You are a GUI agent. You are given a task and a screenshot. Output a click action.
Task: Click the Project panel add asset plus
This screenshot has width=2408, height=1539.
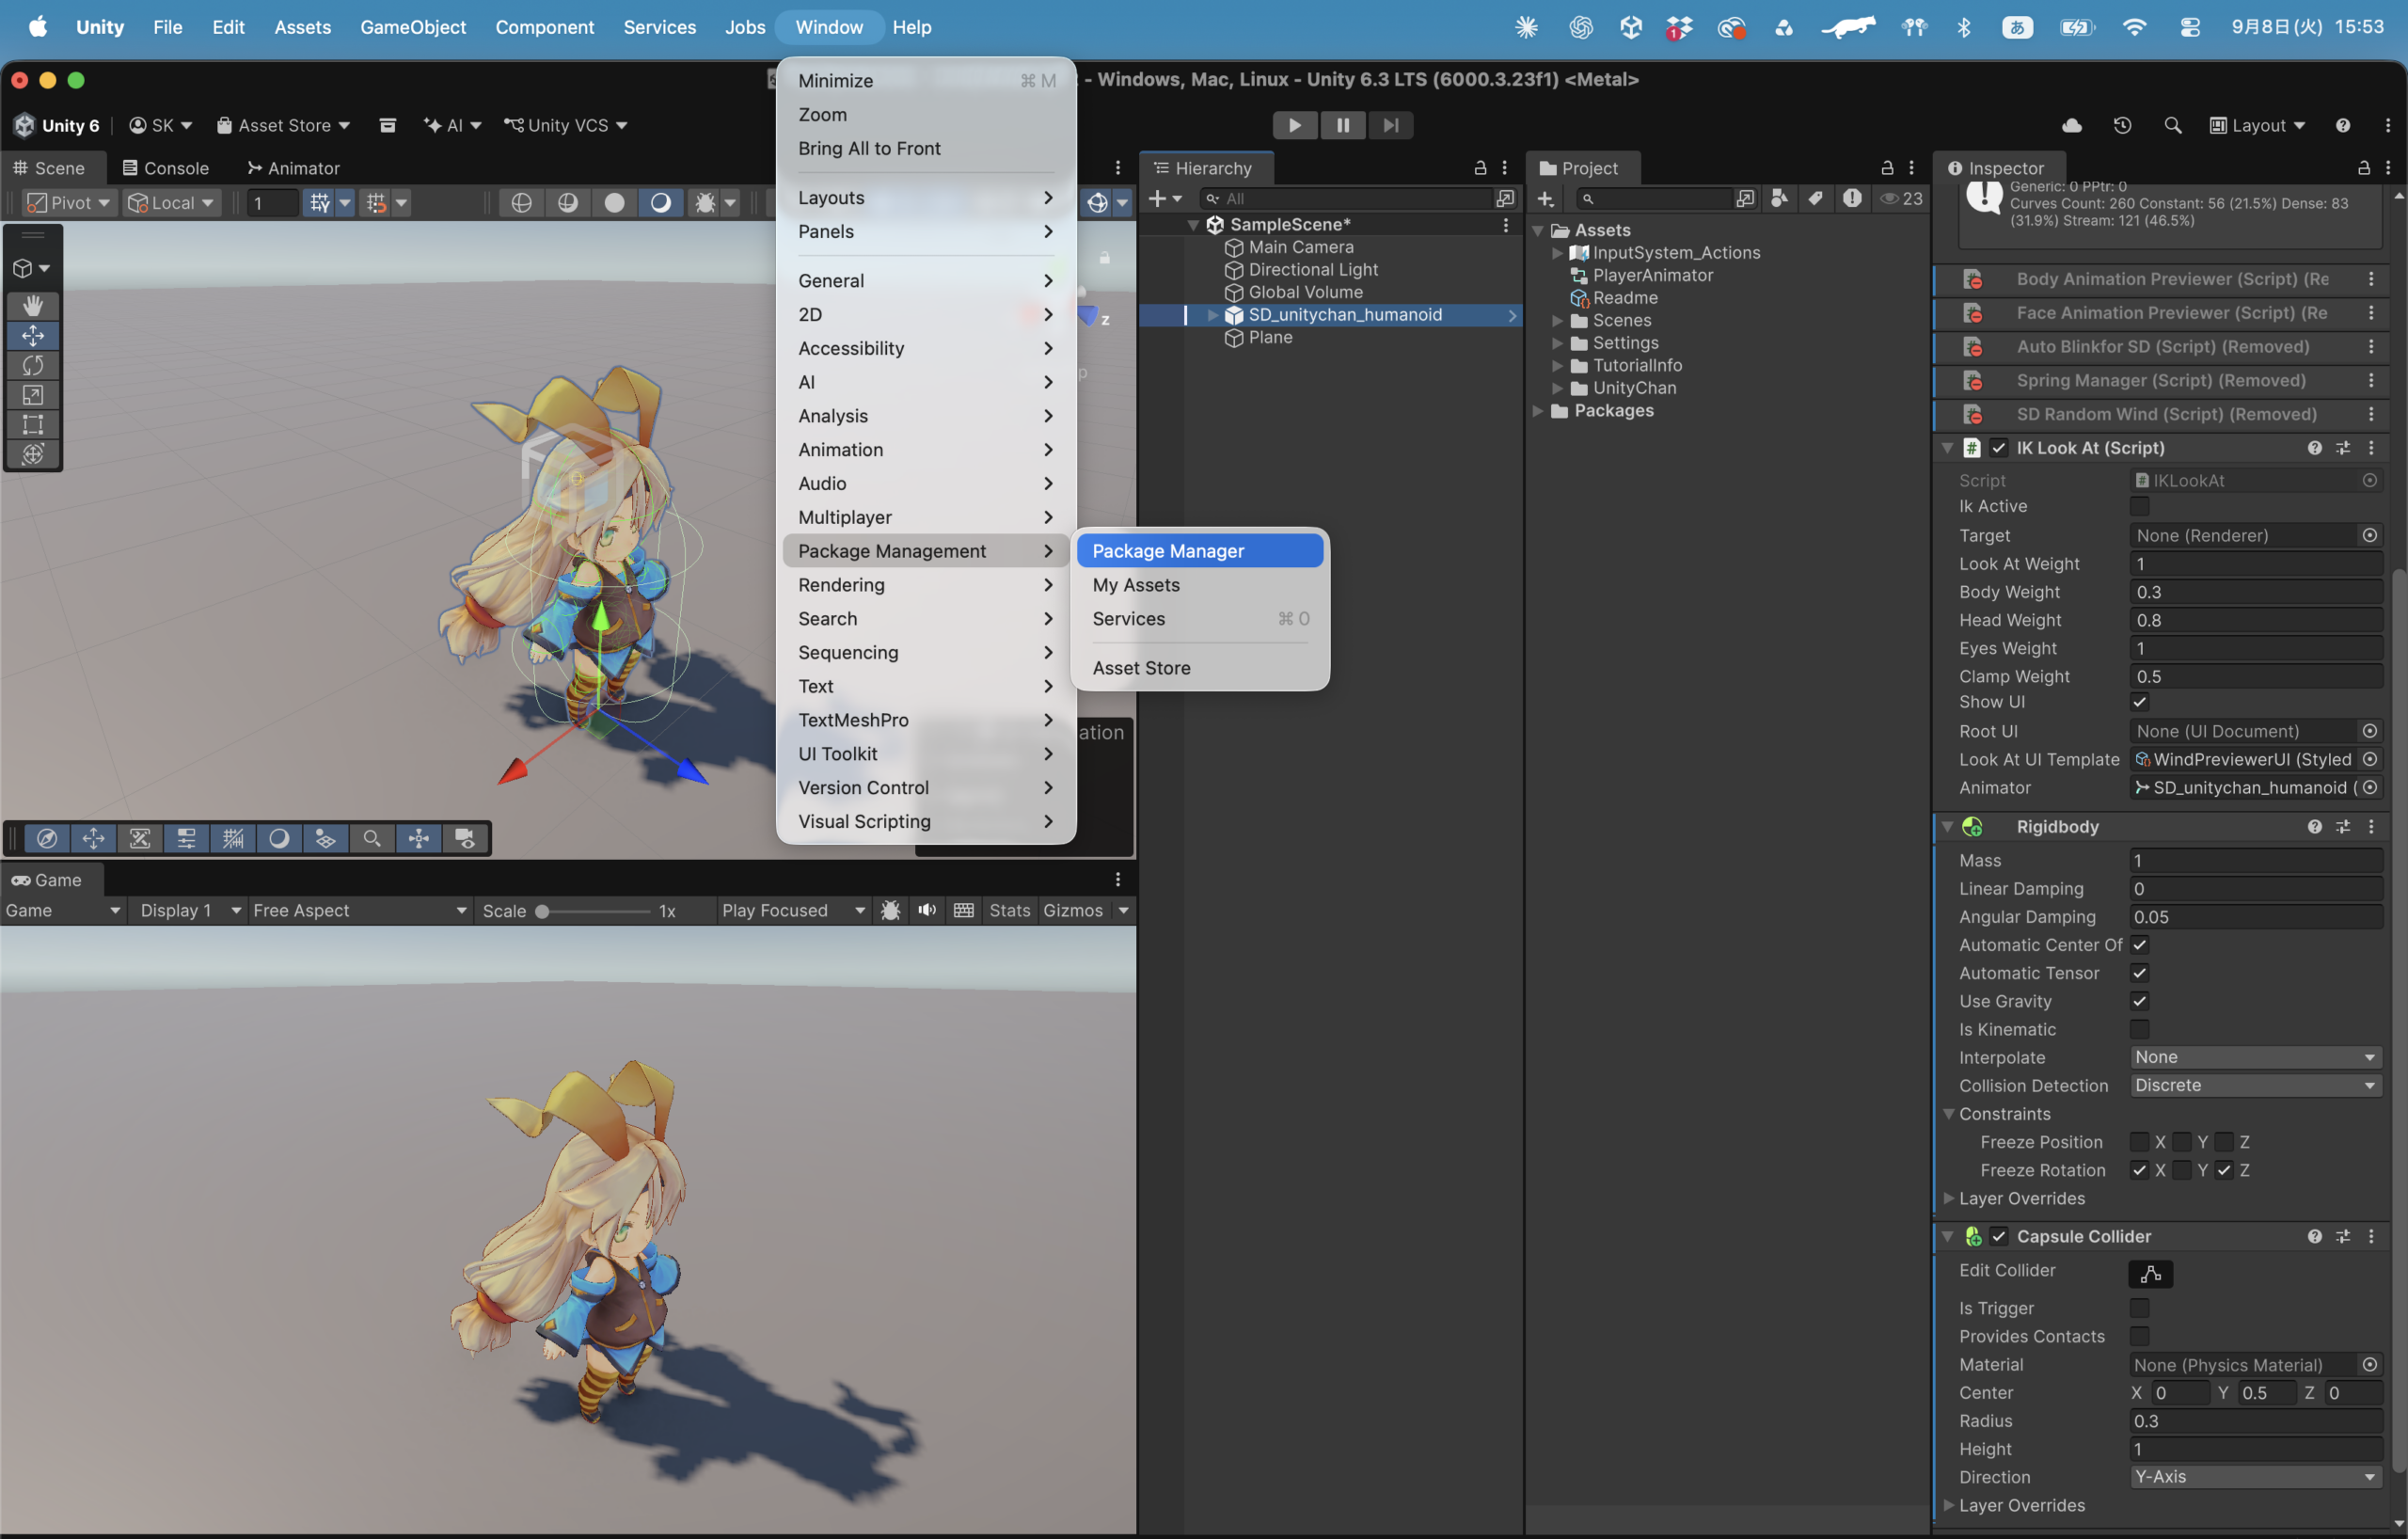pyautogui.click(x=1545, y=199)
